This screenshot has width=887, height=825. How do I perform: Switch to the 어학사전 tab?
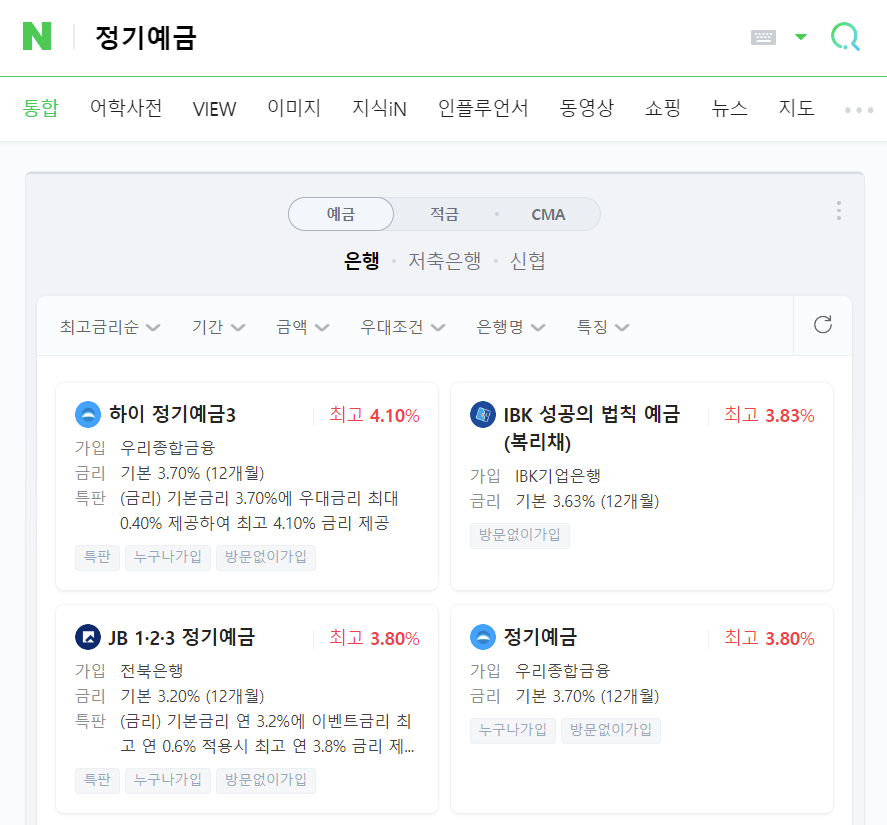(x=126, y=108)
